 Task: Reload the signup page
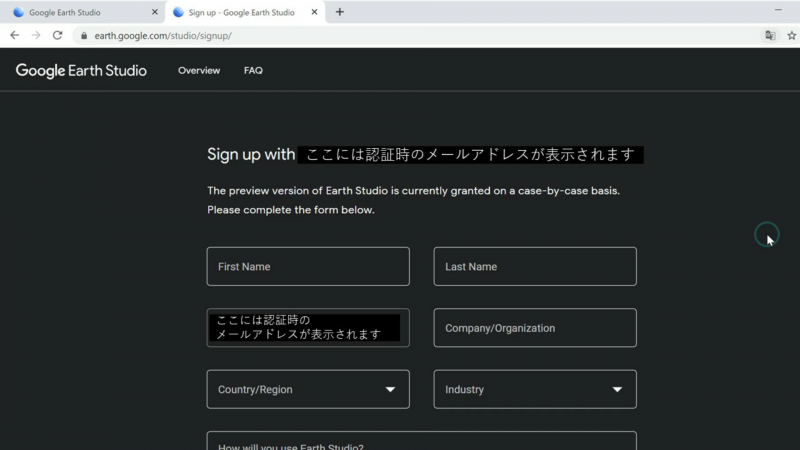(58, 35)
